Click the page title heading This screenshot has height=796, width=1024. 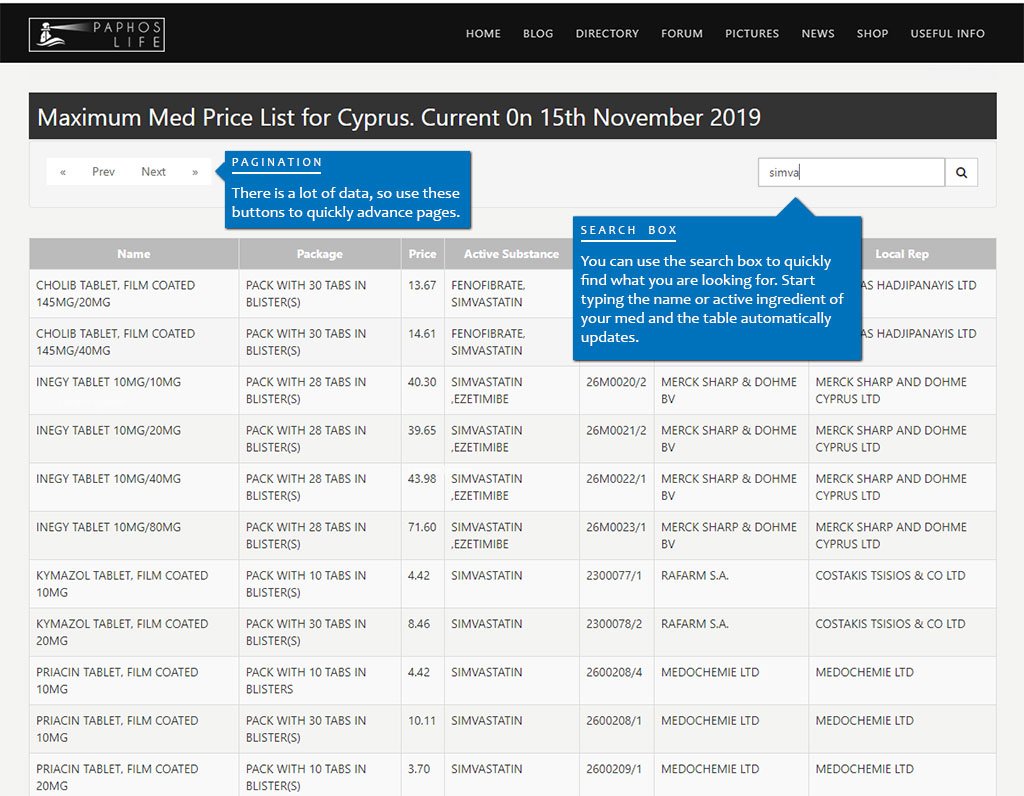click(399, 118)
